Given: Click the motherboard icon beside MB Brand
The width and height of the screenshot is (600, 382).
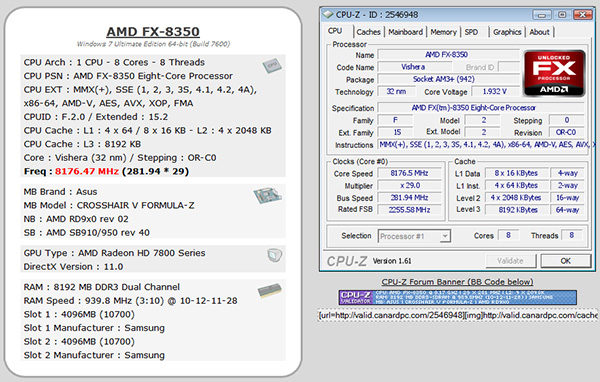Looking at the screenshot, I should (x=267, y=196).
